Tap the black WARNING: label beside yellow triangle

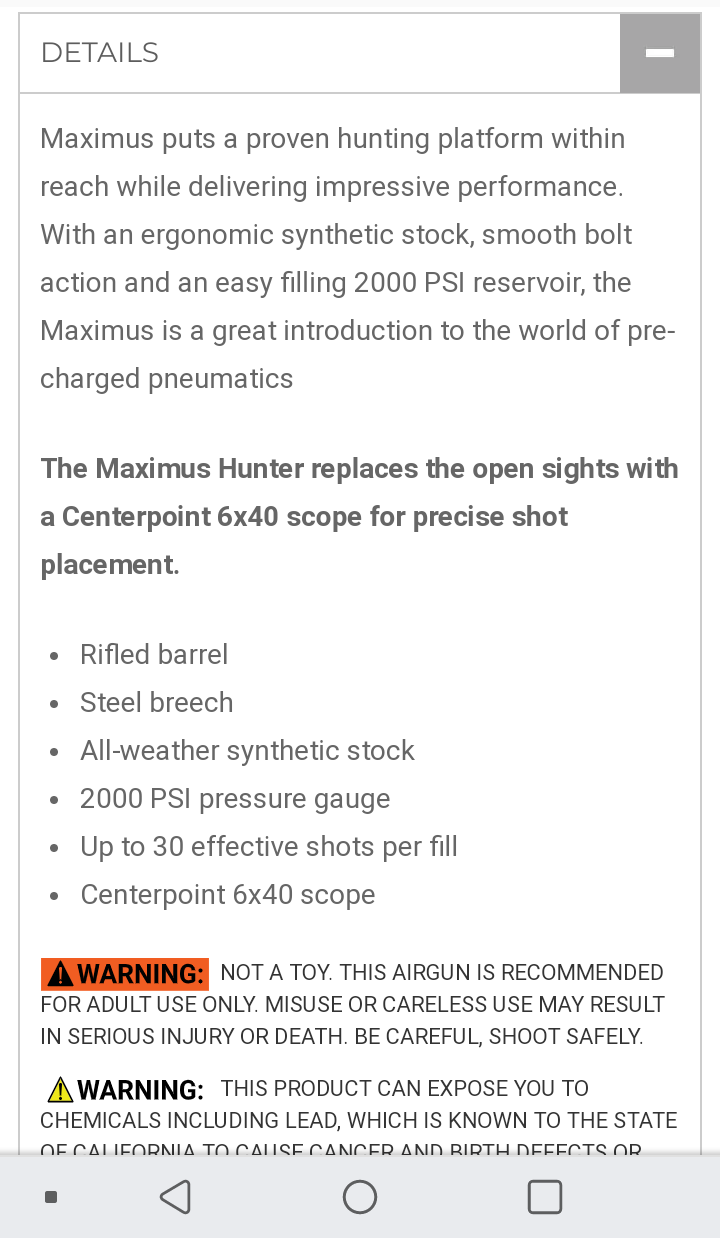tap(140, 1089)
